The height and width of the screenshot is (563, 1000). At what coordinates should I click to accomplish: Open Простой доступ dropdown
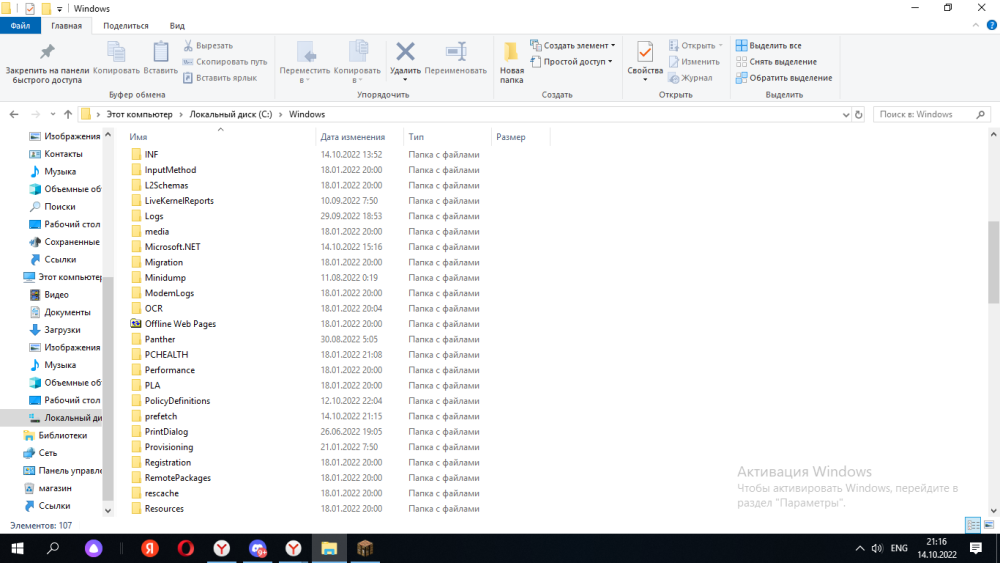[x=571, y=62]
